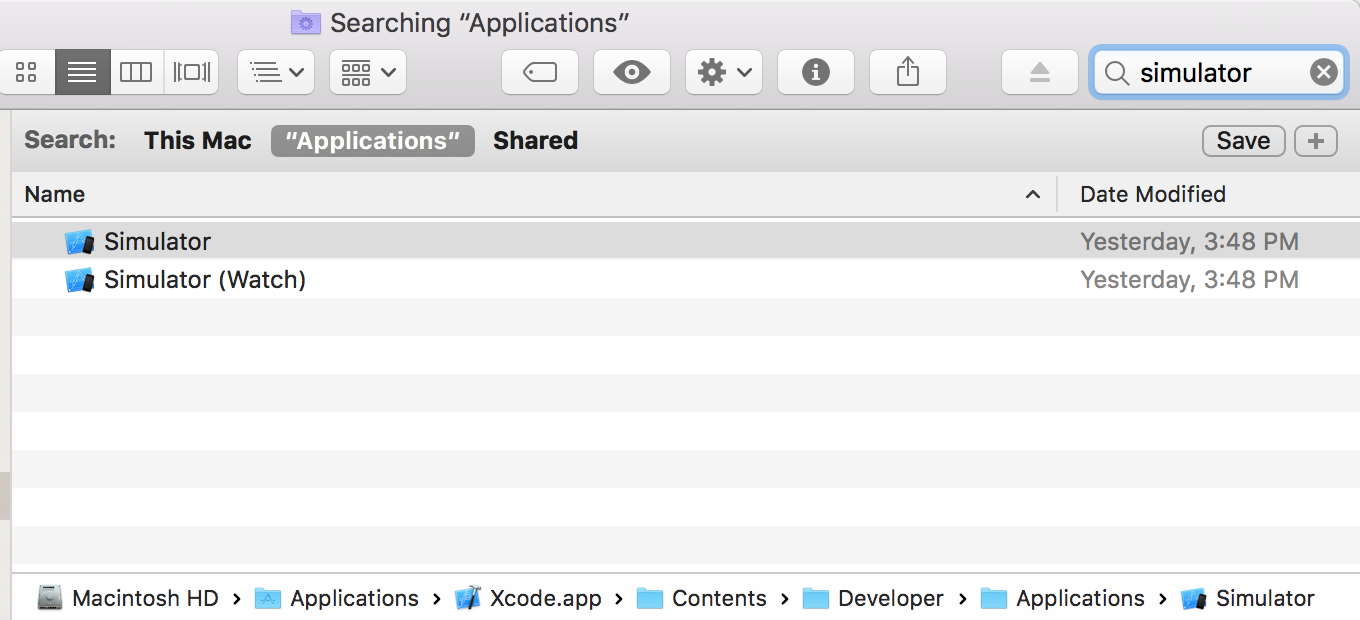The image size is (1360, 620).
Task: Click the Share button
Action: pos(908,72)
